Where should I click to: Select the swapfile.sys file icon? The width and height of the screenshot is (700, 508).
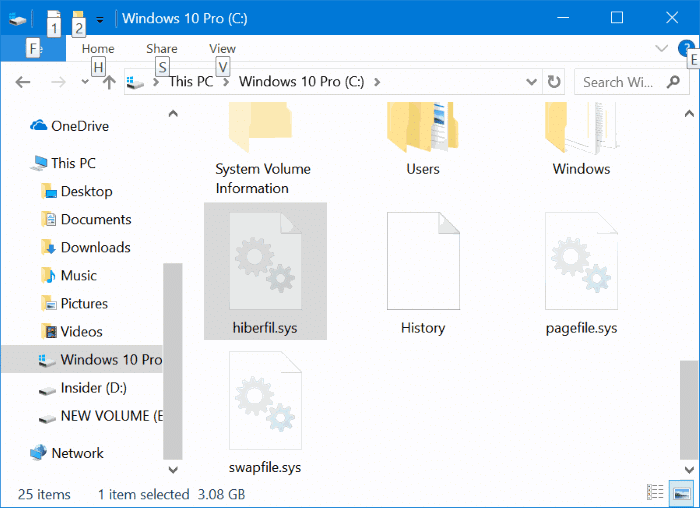[x=266, y=400]
